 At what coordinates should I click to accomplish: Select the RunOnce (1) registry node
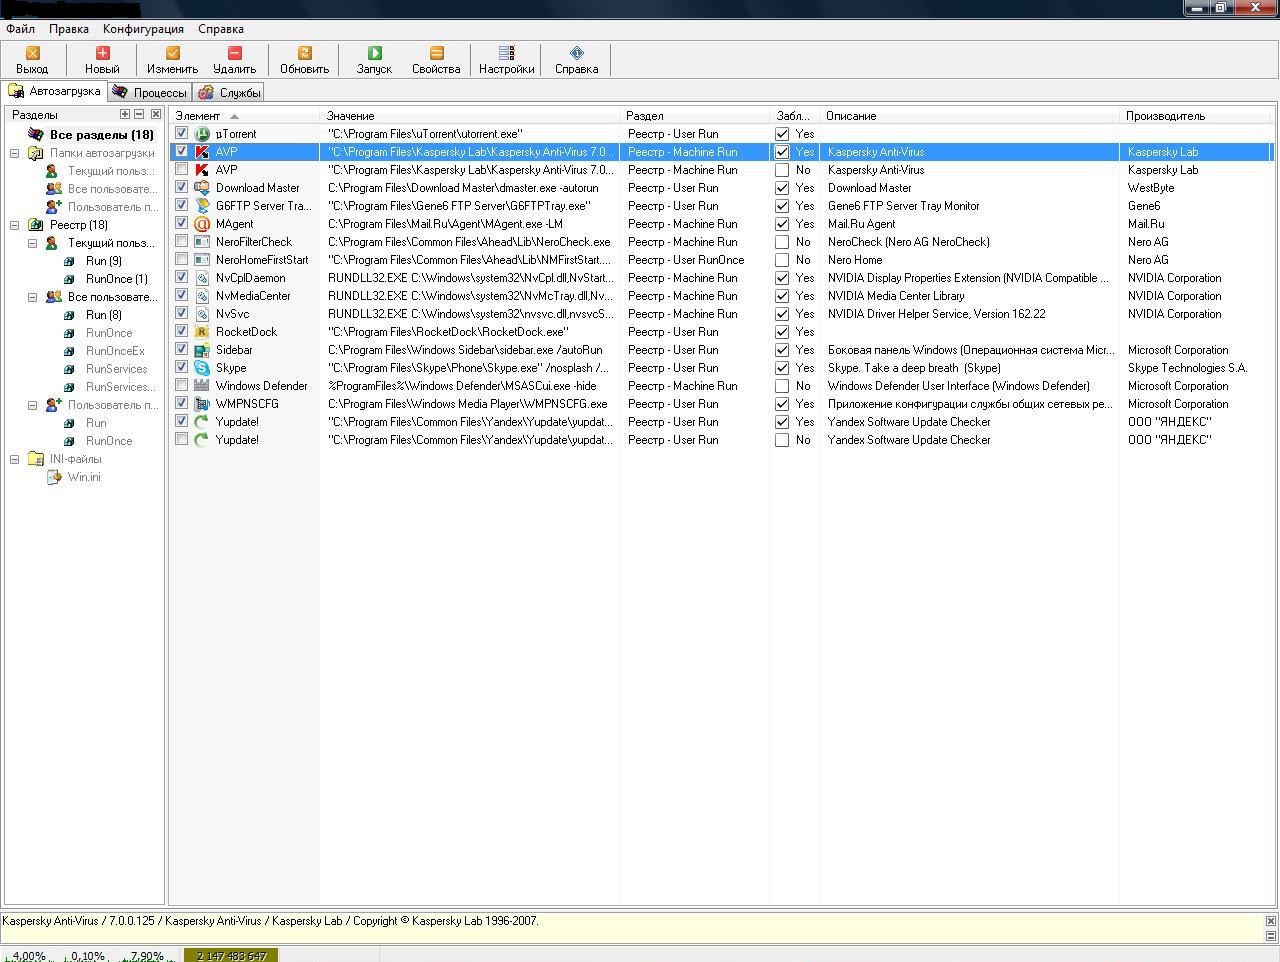[116, 279]
